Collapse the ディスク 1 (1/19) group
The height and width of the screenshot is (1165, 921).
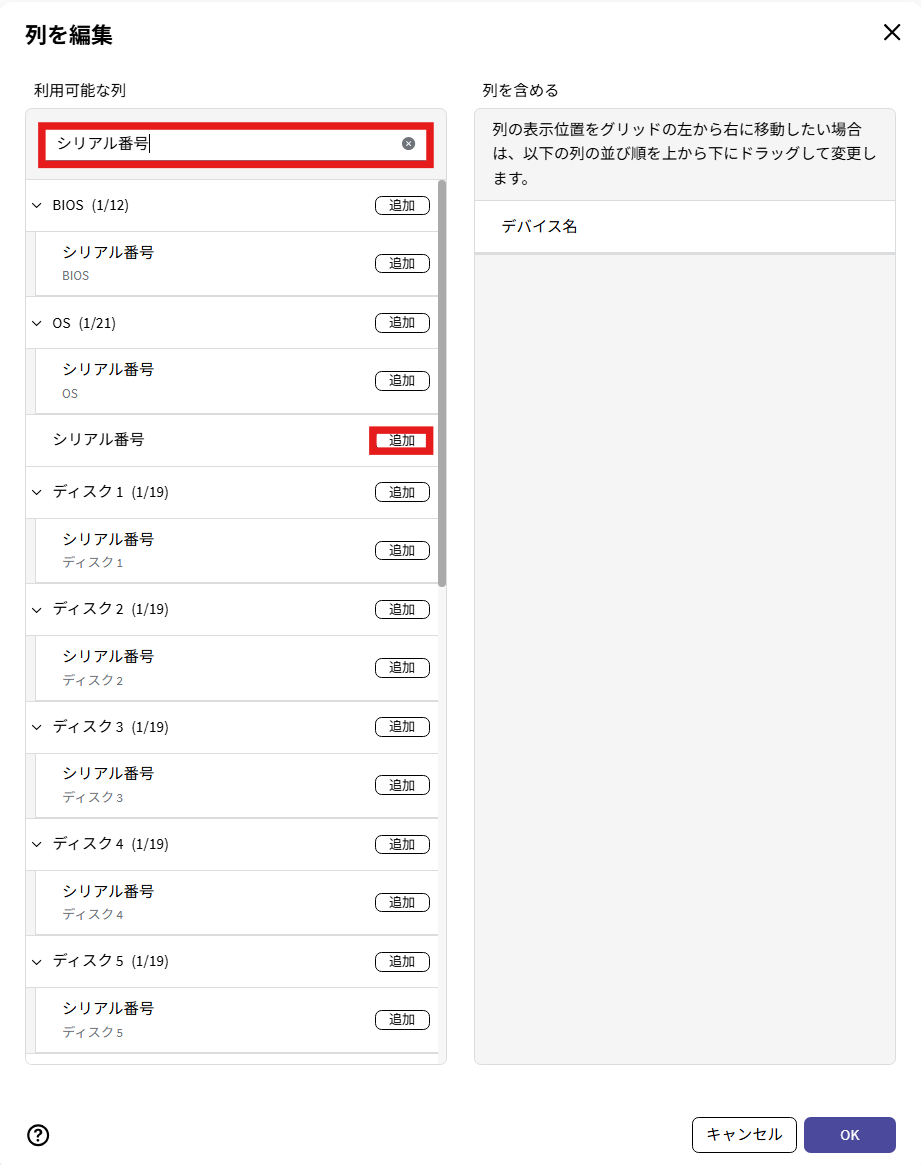pos(37,492)
